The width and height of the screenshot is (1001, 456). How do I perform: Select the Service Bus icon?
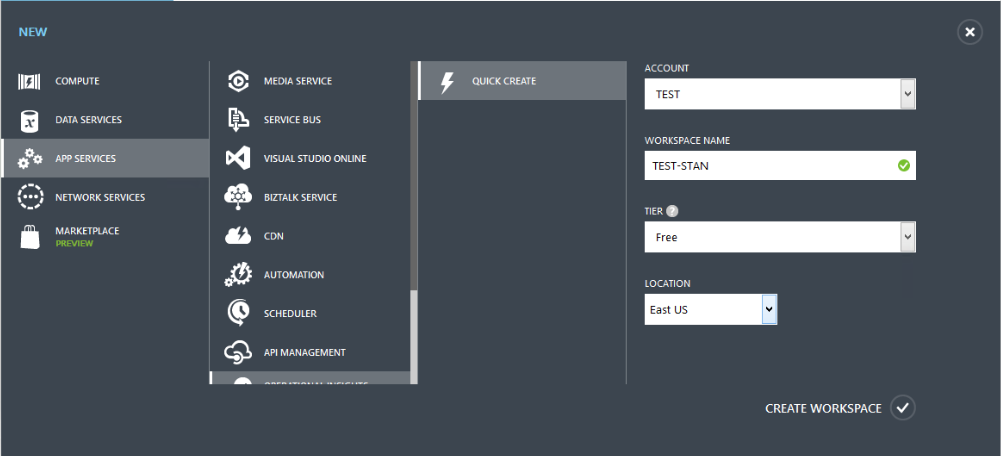[x=238, y=120]
